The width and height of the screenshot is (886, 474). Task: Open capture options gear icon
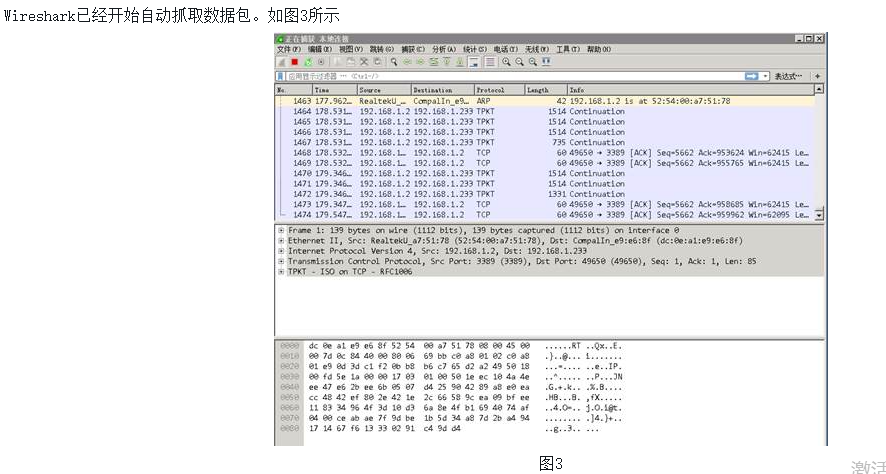pos(321,62)
